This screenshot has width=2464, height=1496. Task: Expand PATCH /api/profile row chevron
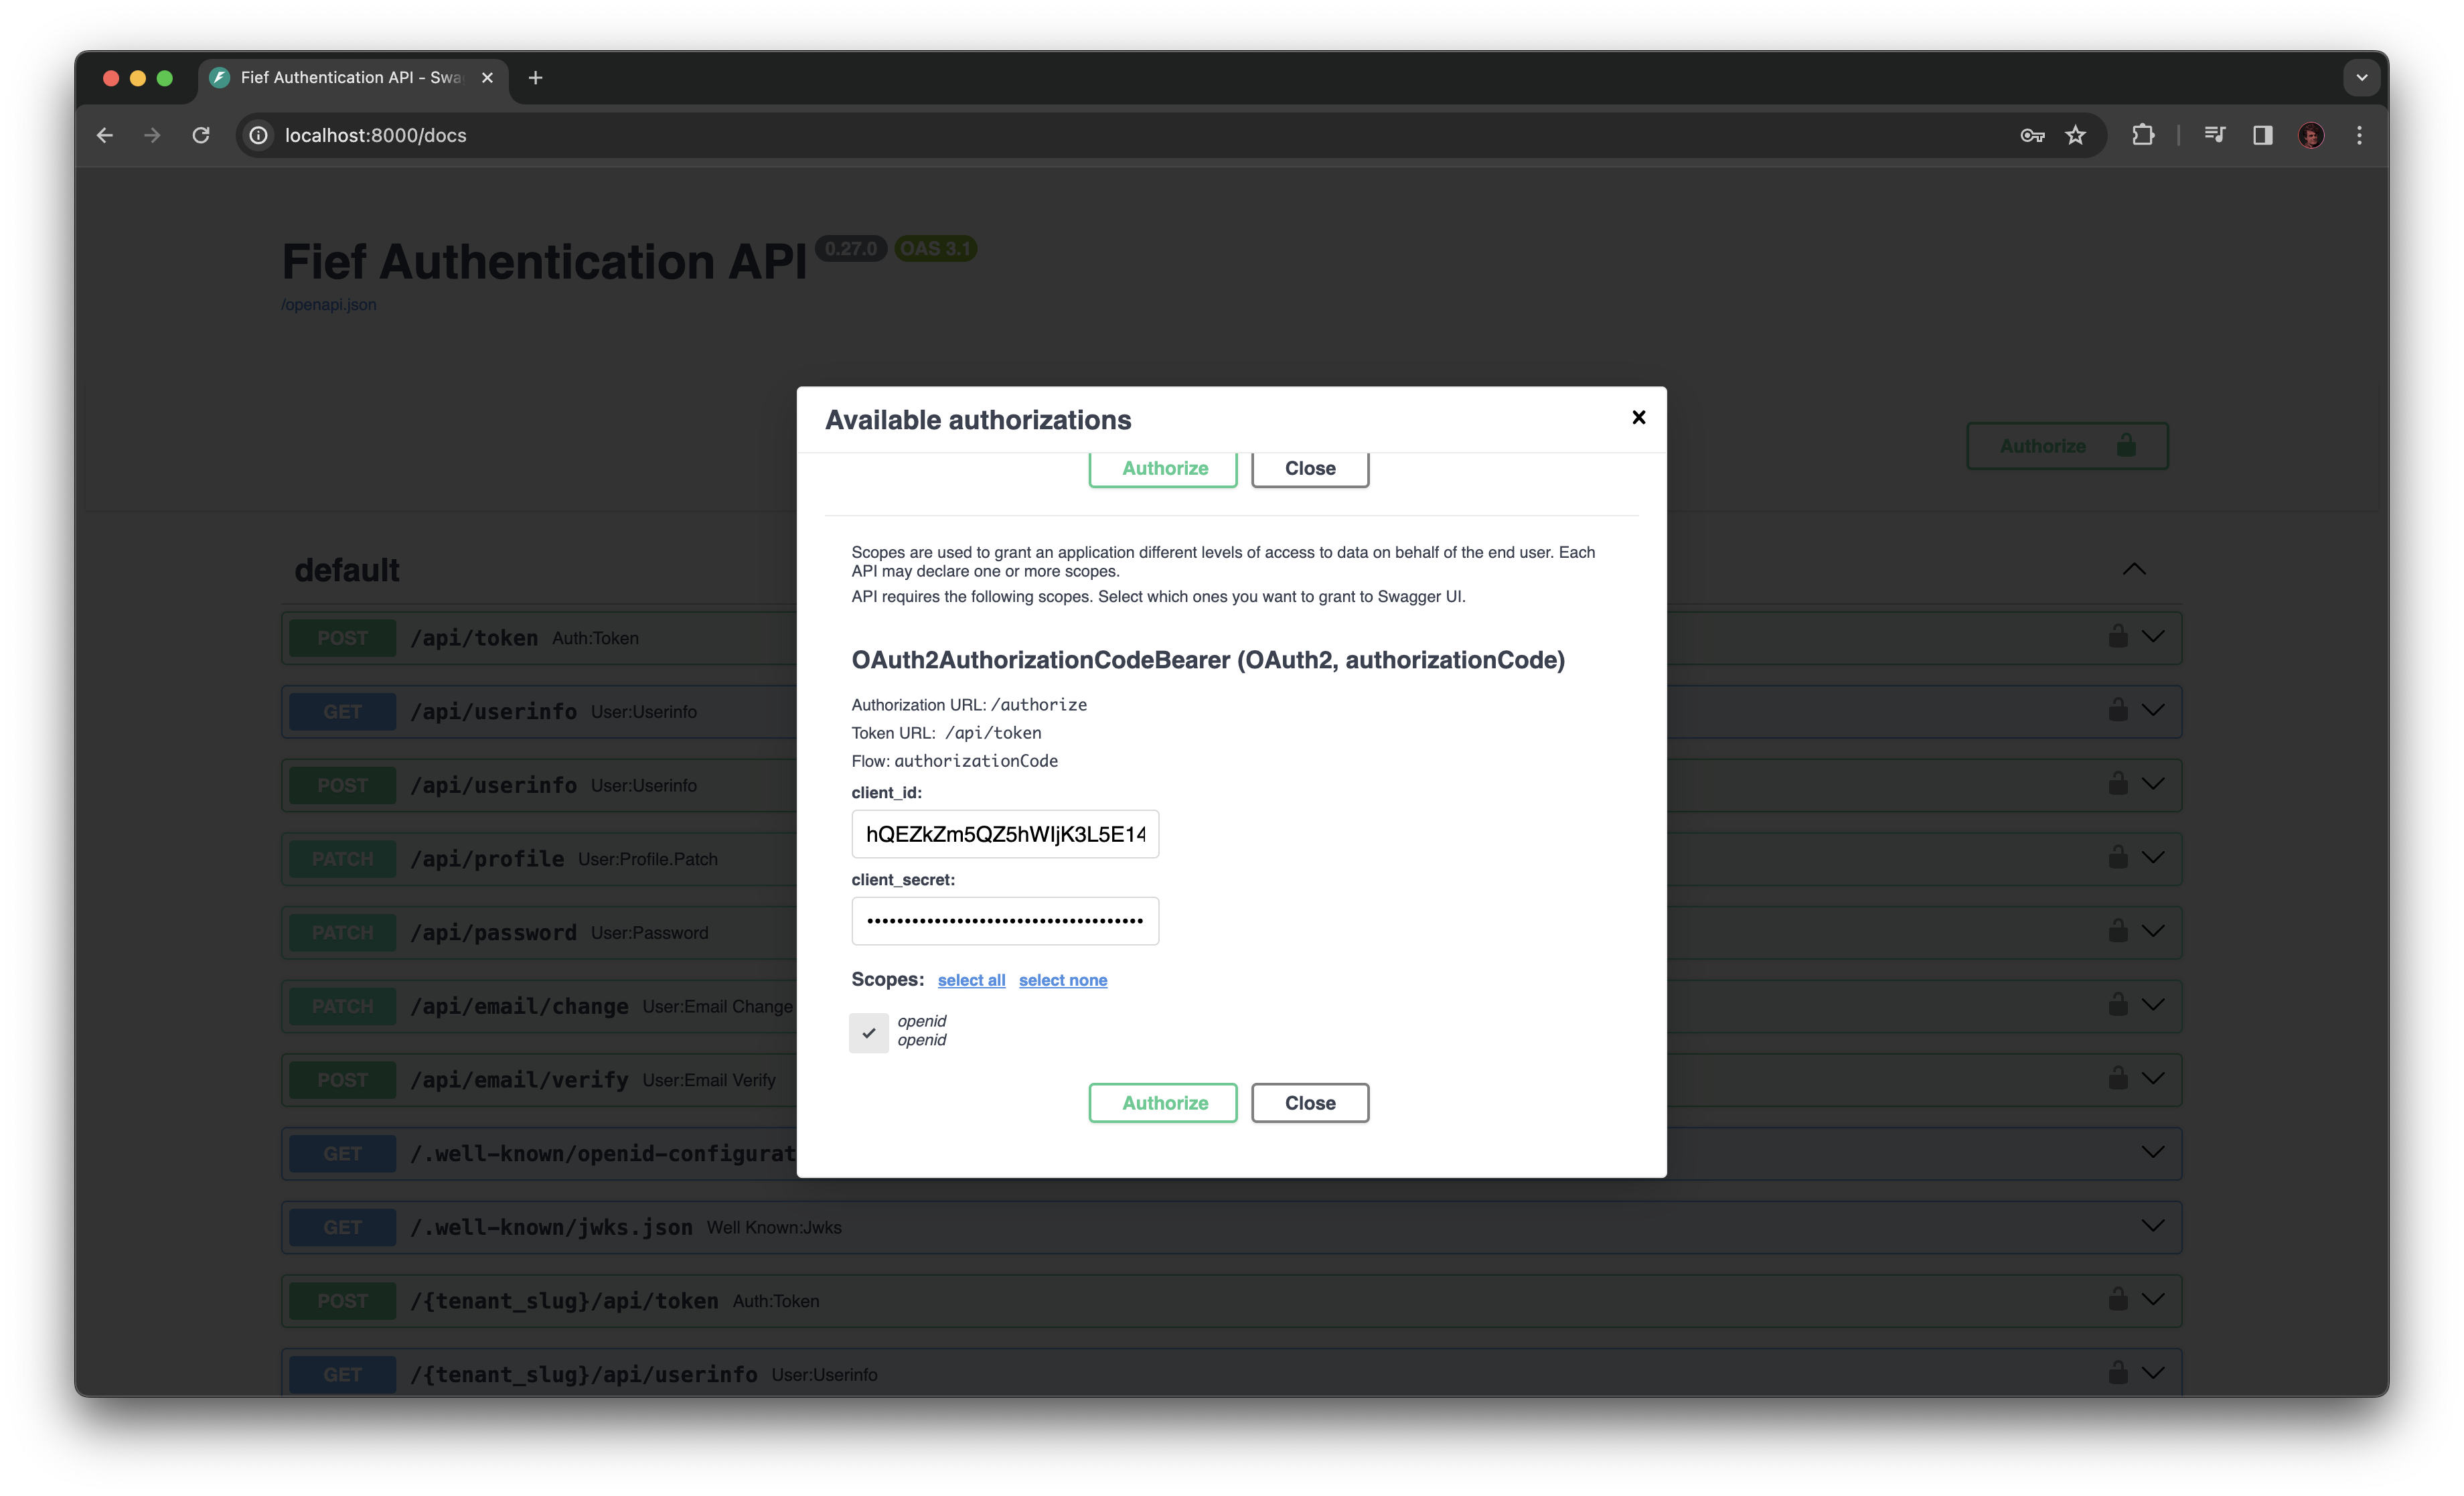[2153, 858]
